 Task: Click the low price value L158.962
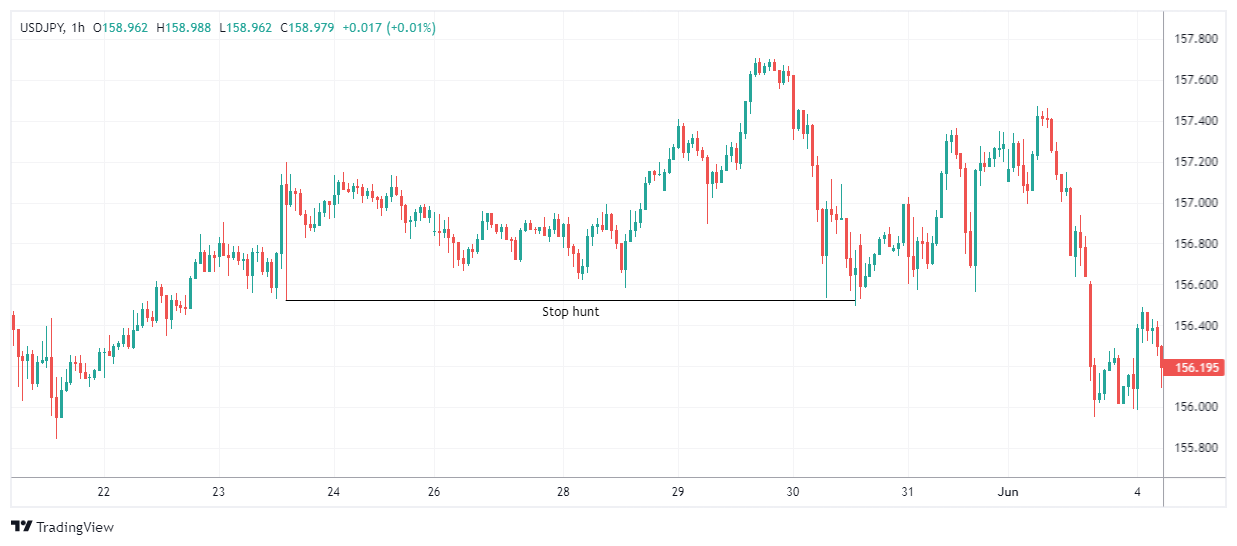[x=247, y=28]
